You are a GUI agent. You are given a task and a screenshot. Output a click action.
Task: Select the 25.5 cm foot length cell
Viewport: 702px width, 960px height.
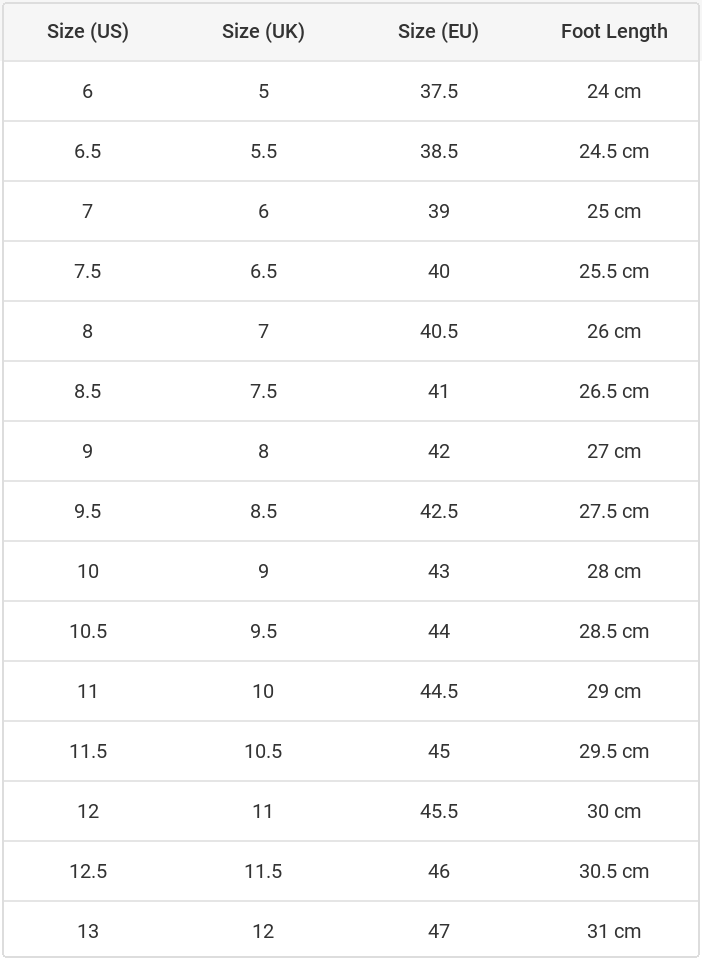point(614,271)
